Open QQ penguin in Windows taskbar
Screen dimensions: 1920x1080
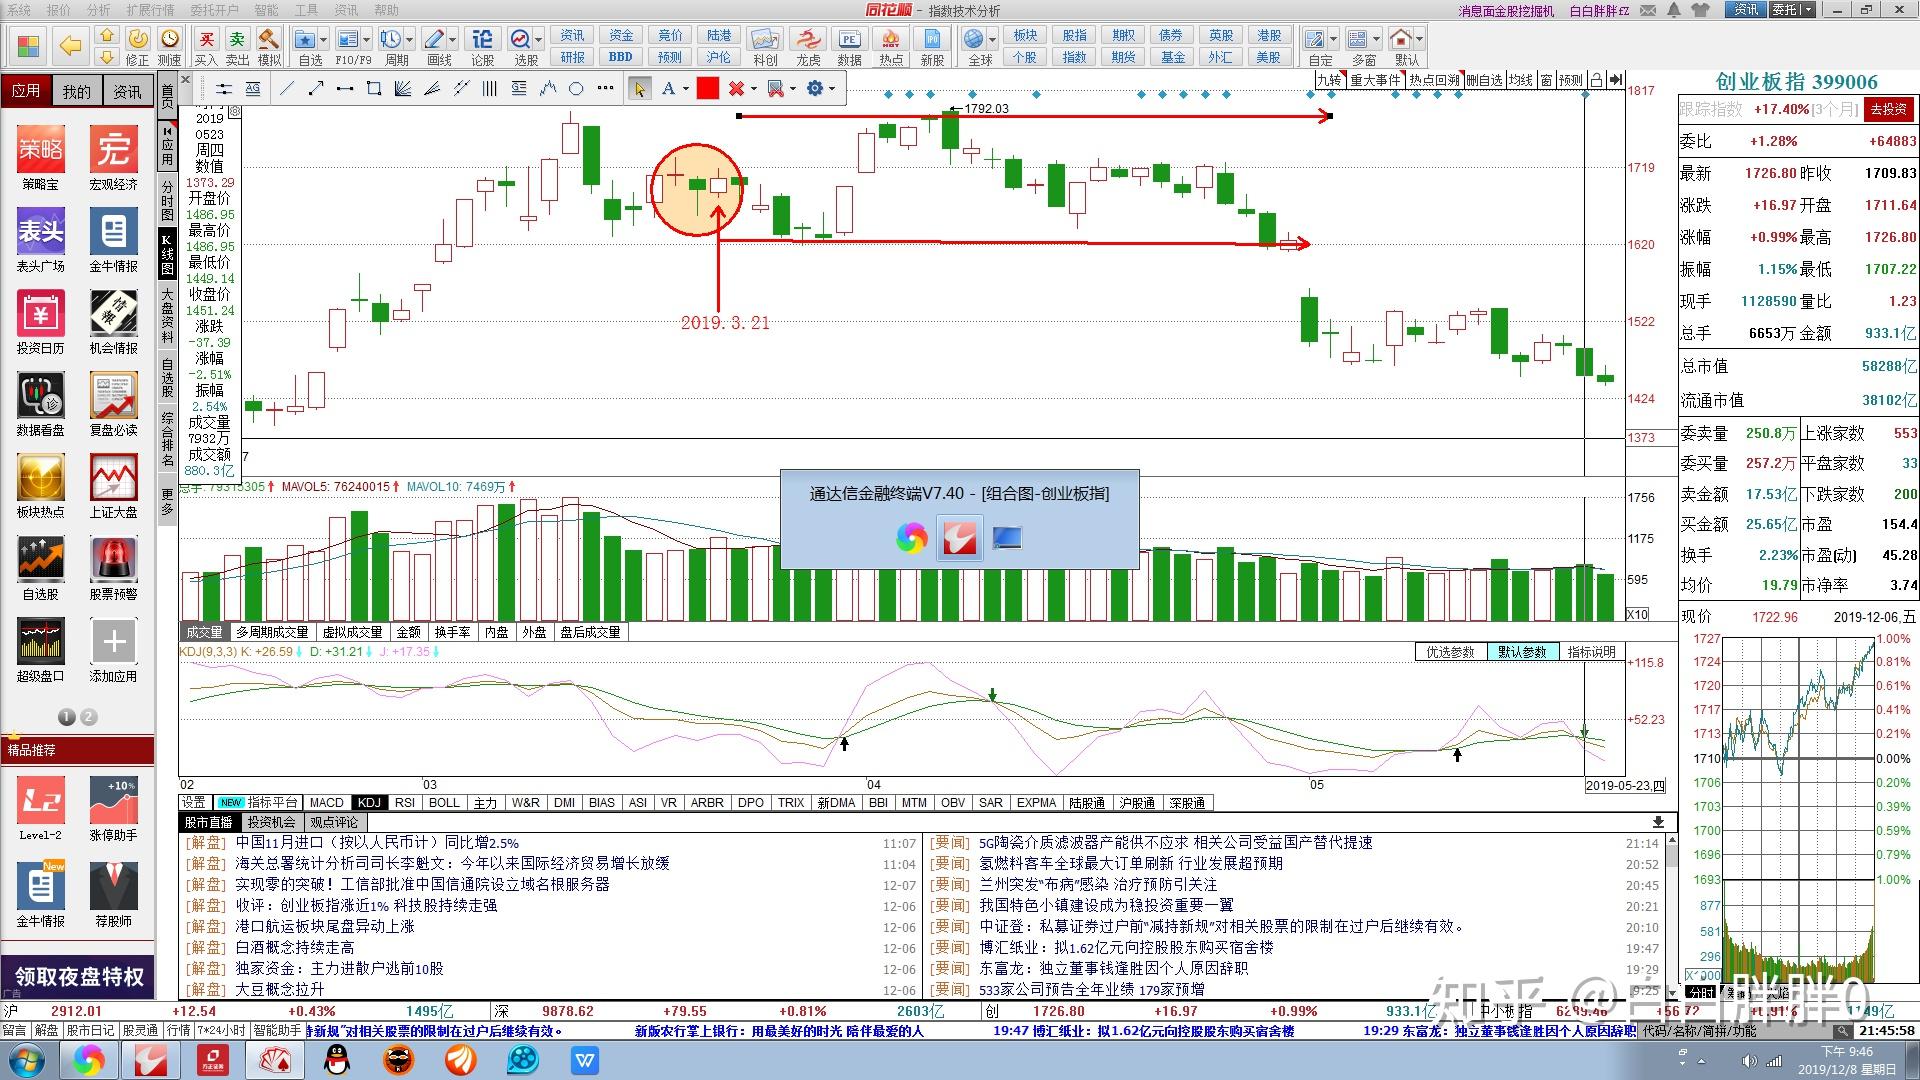pos(338,1060)
